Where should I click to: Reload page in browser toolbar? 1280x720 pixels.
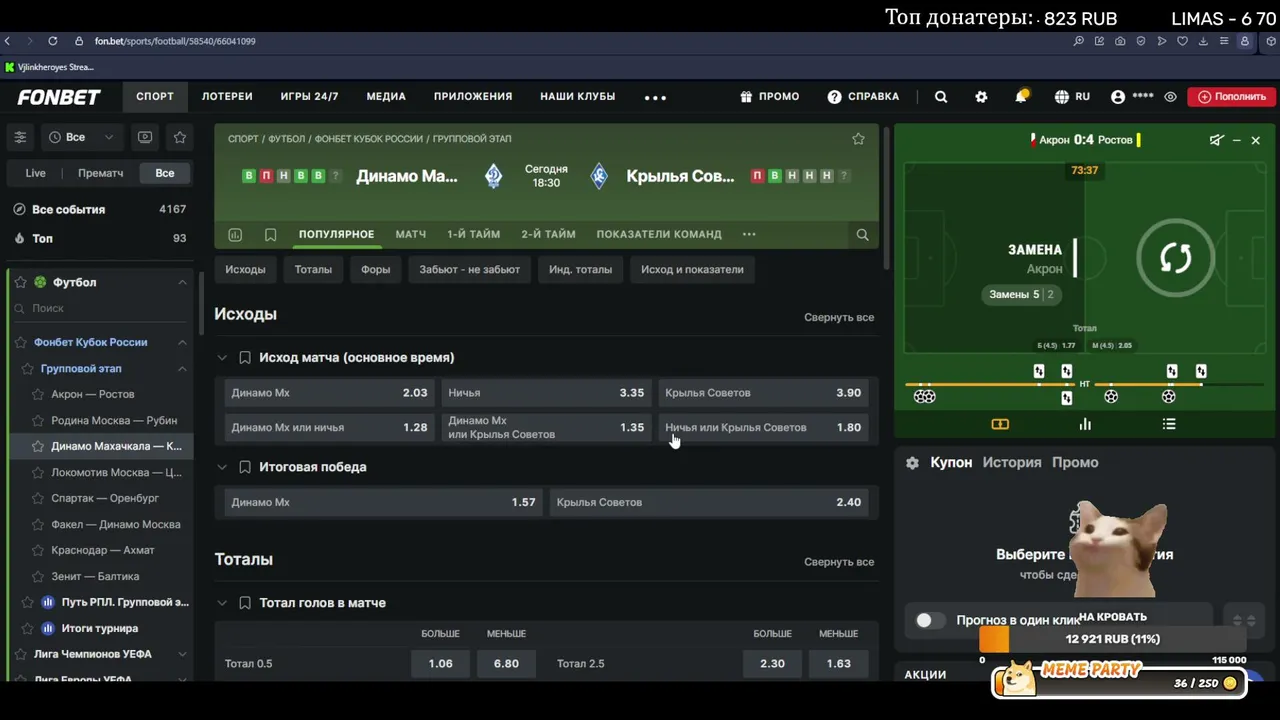point(52,41)
